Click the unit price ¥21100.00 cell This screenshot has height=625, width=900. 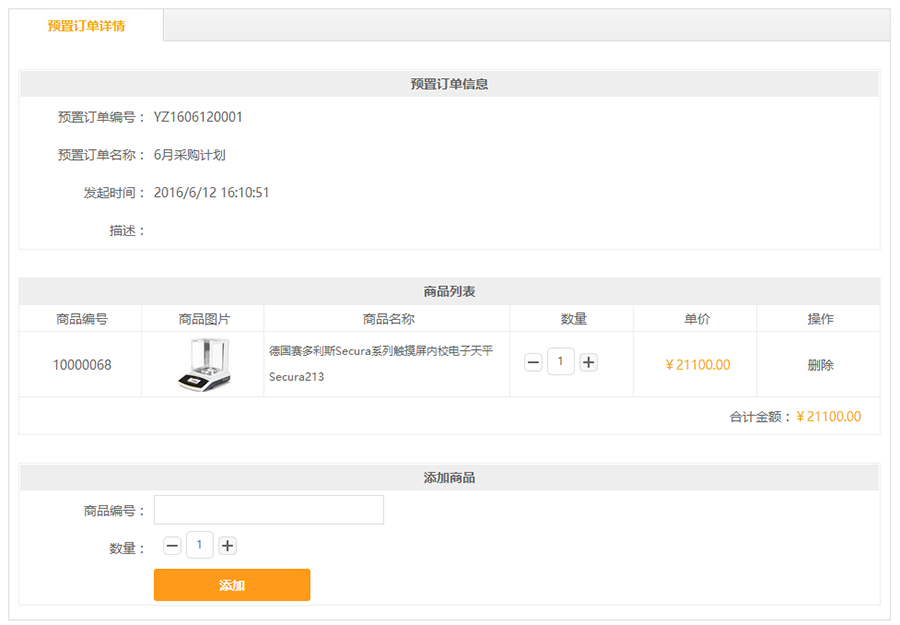(697, 365)
